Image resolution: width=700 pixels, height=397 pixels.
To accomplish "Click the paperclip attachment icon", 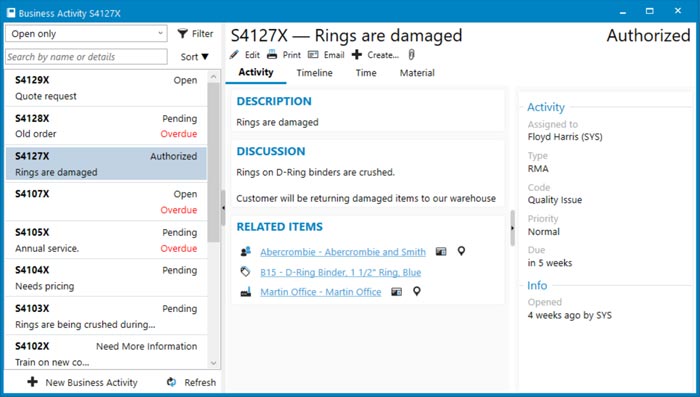I will click(411, 54).
